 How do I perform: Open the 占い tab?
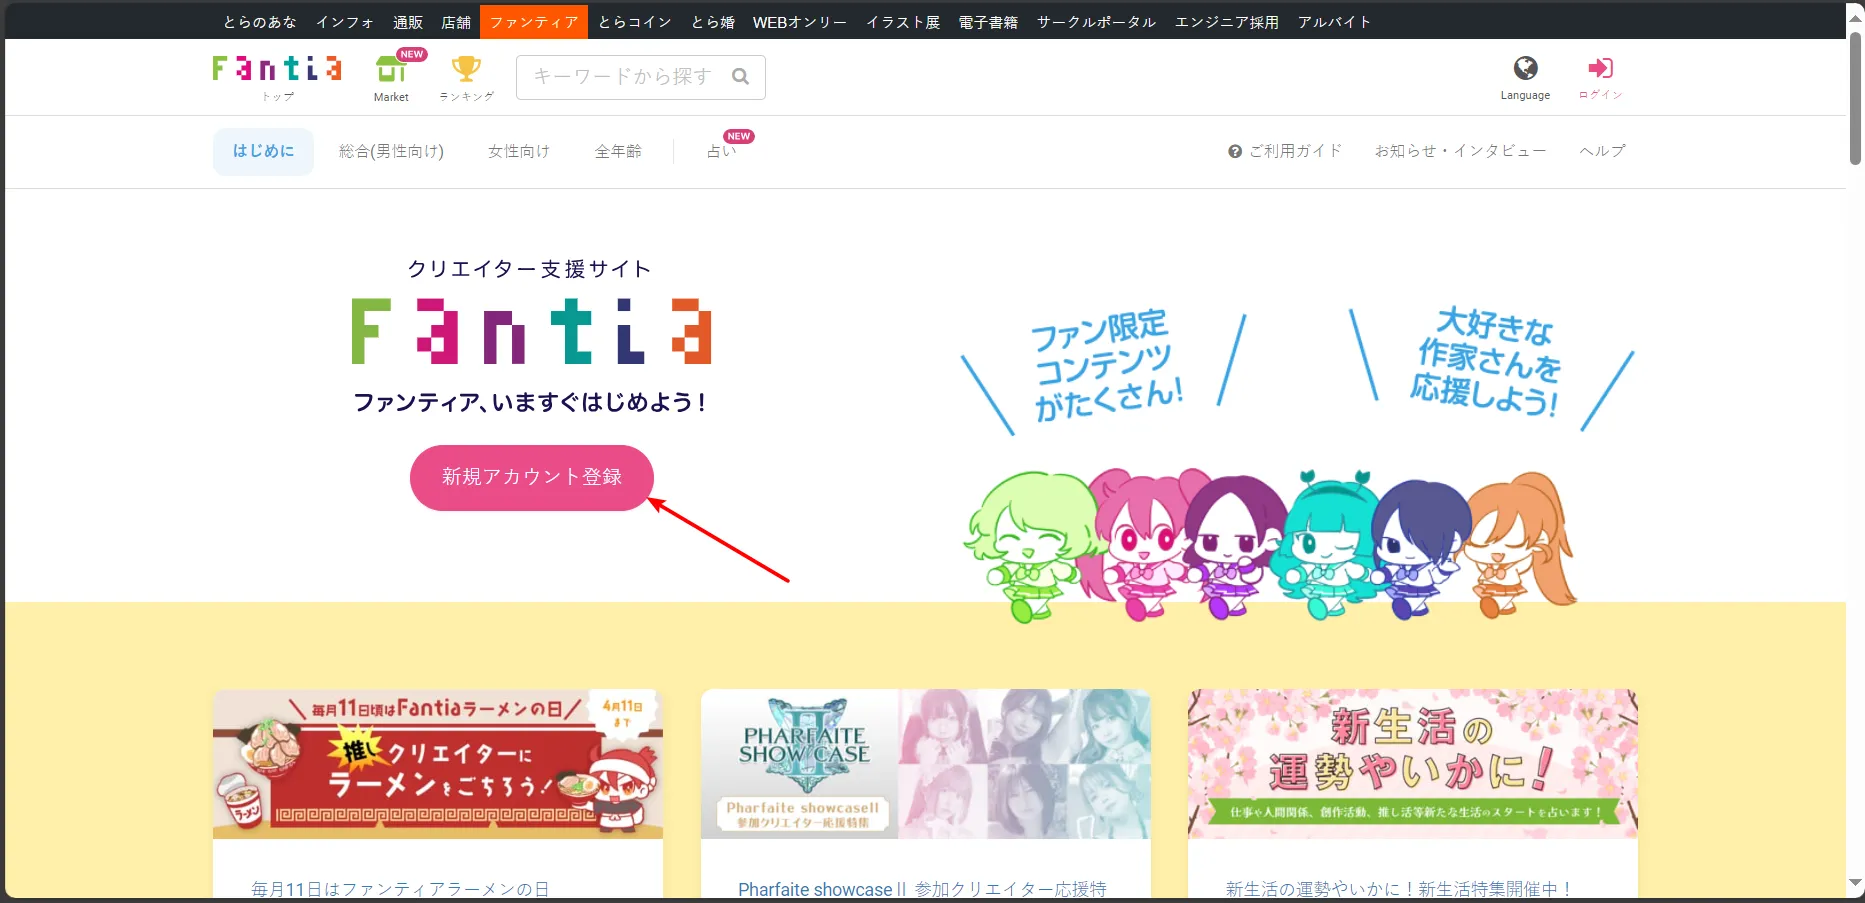click(x=721, y=151)
